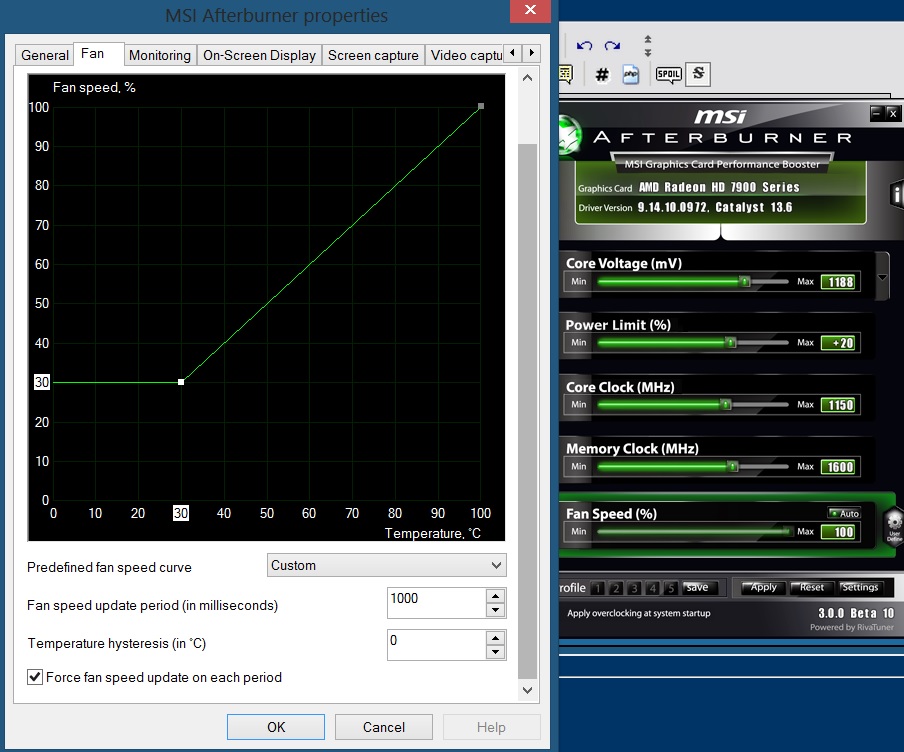Viewport: 904px width, 752px height.
Task: Open Predefined fan speed curve dropdown
Action: tap(386, 565)
